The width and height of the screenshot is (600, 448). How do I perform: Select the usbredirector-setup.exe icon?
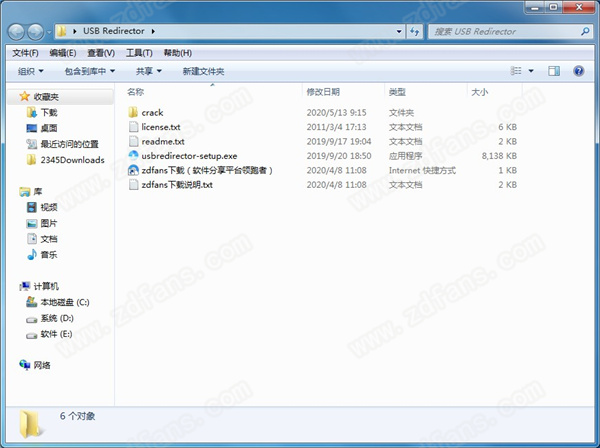(133, 156)
